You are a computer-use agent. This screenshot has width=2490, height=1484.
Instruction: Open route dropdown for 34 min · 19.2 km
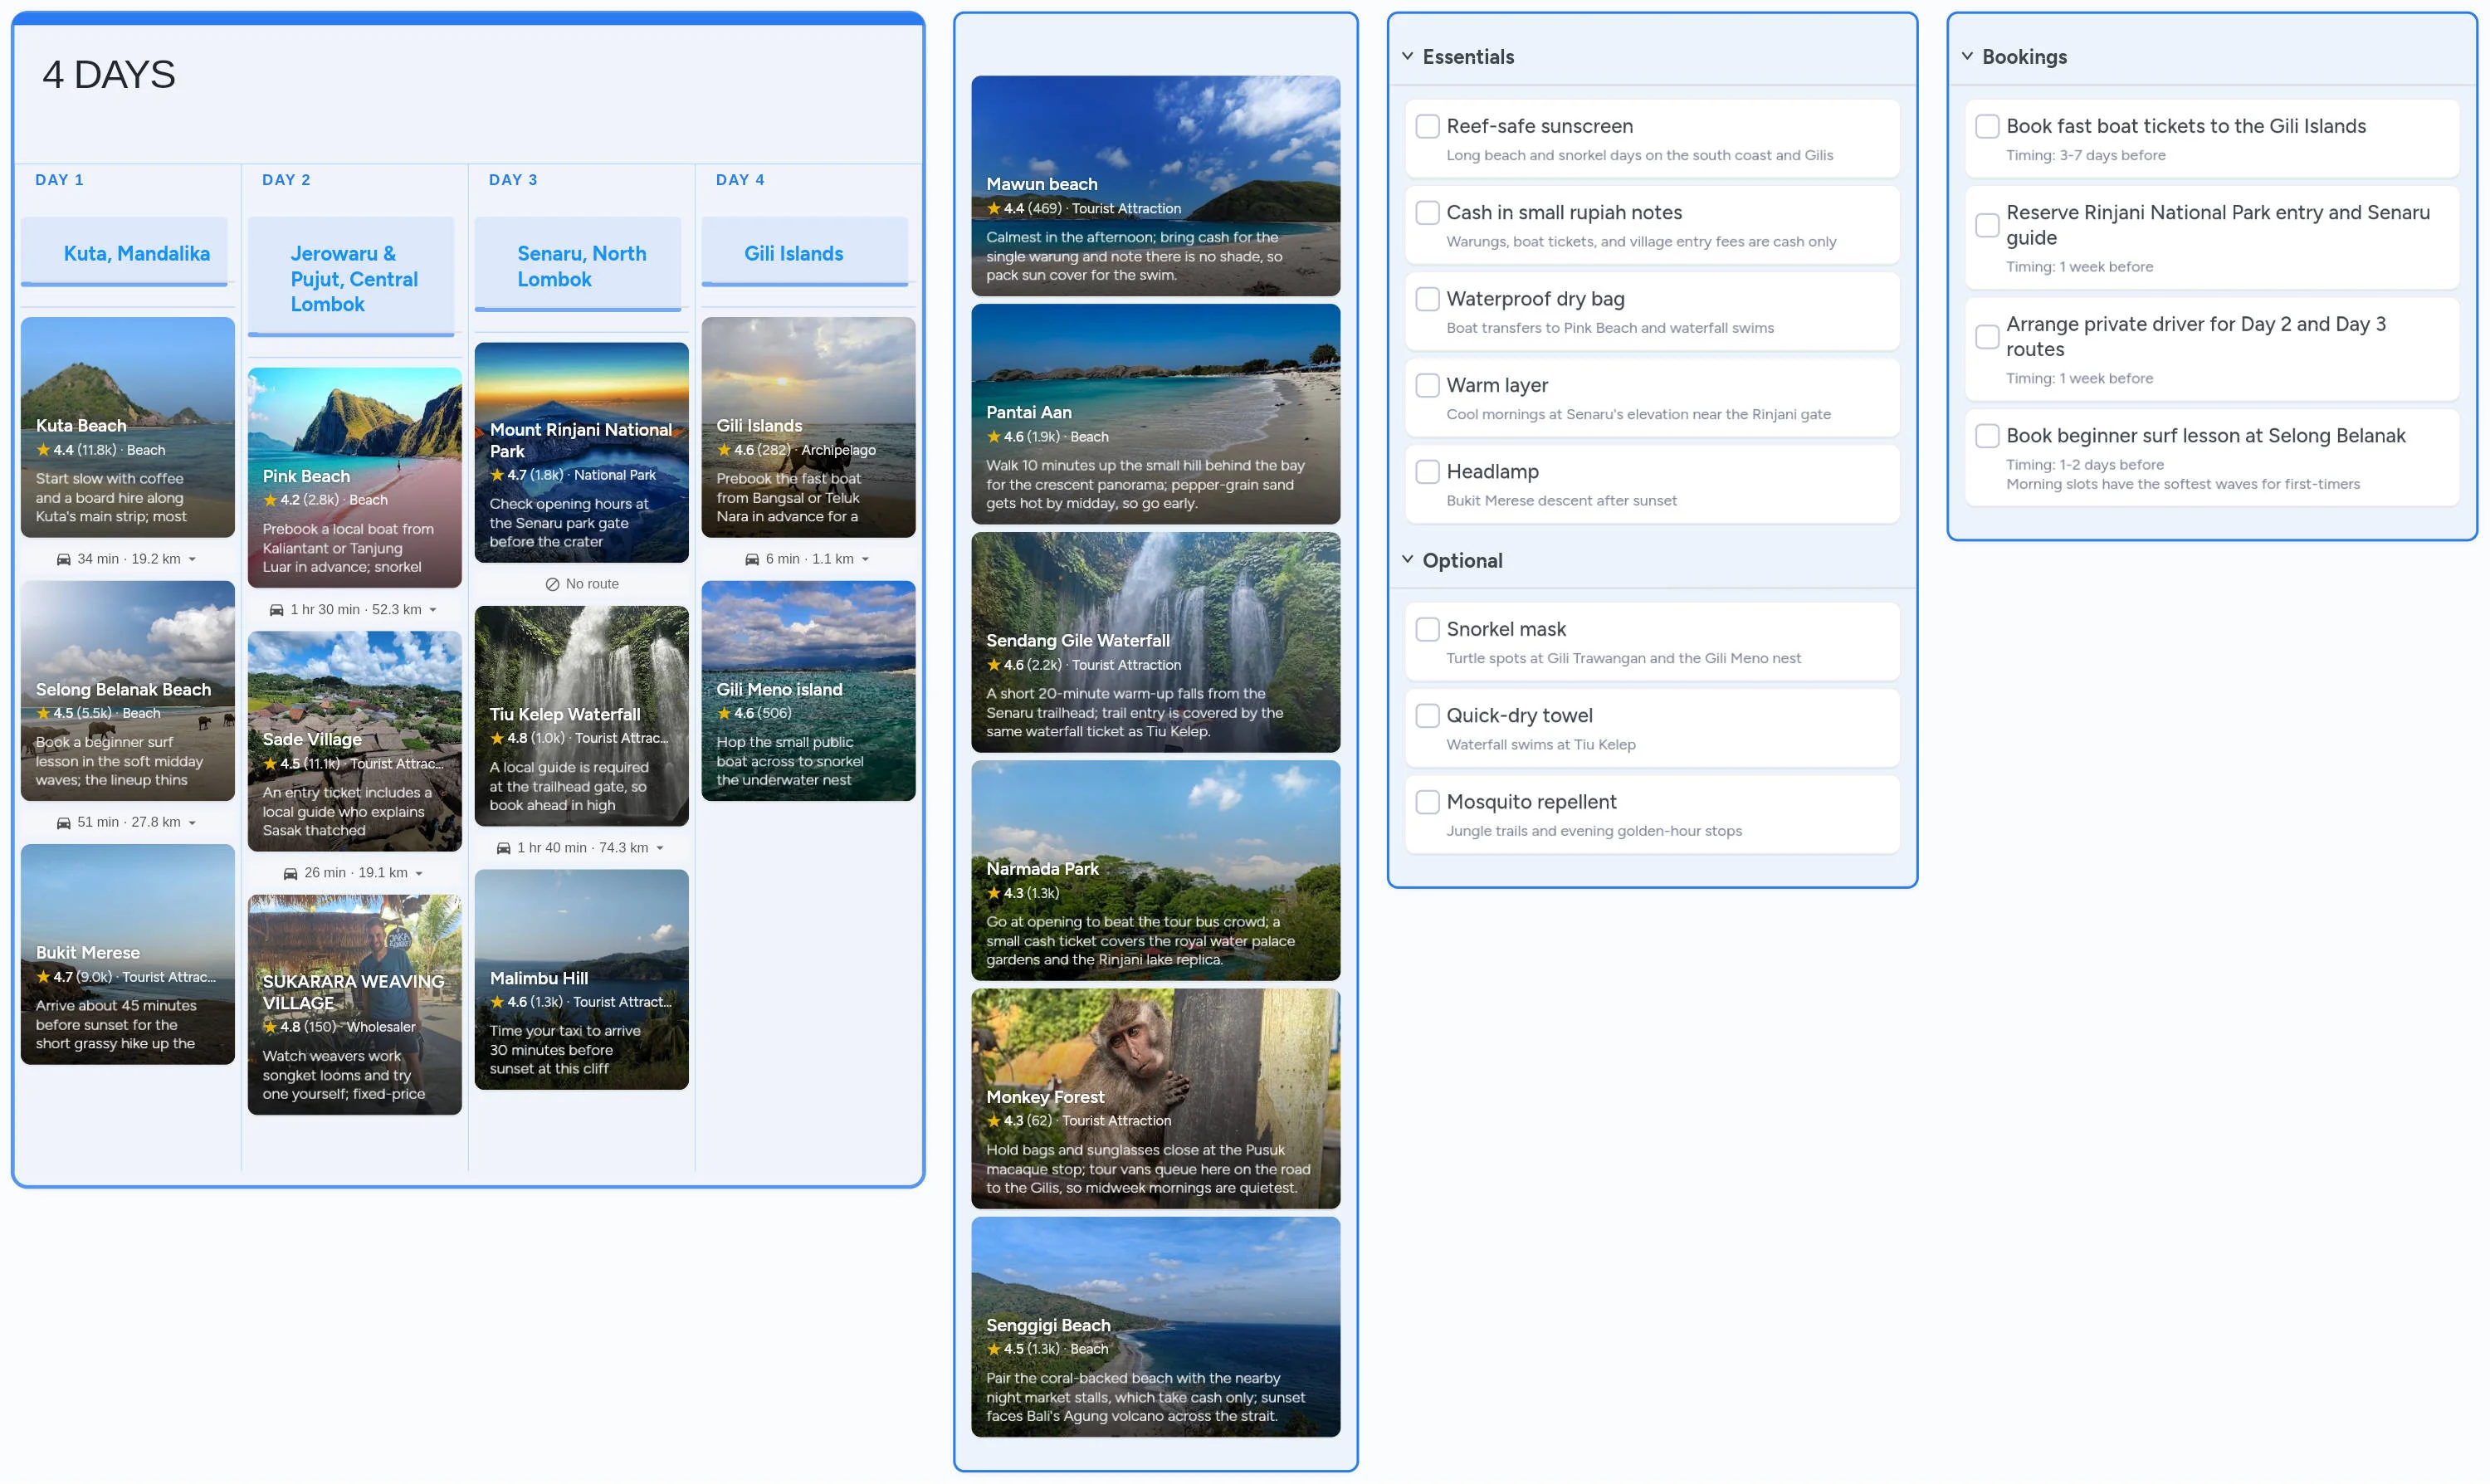192,559
